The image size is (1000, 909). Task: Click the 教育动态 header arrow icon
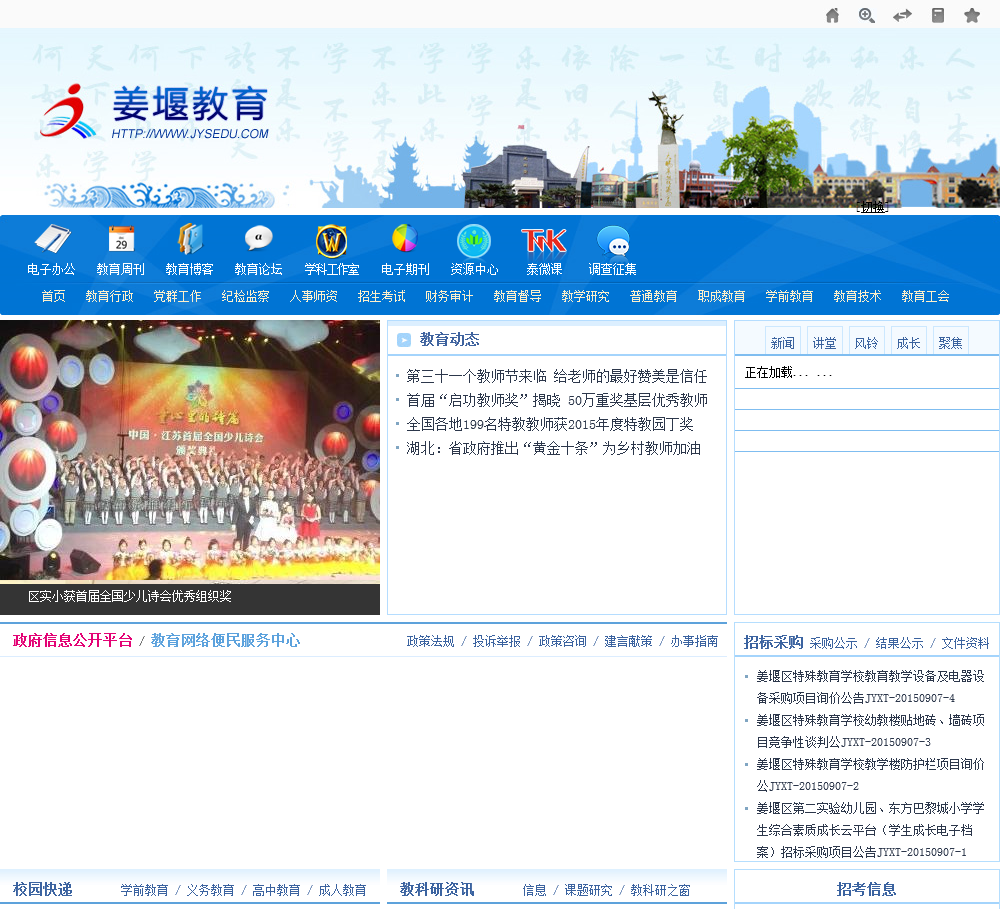click(404, 340)
